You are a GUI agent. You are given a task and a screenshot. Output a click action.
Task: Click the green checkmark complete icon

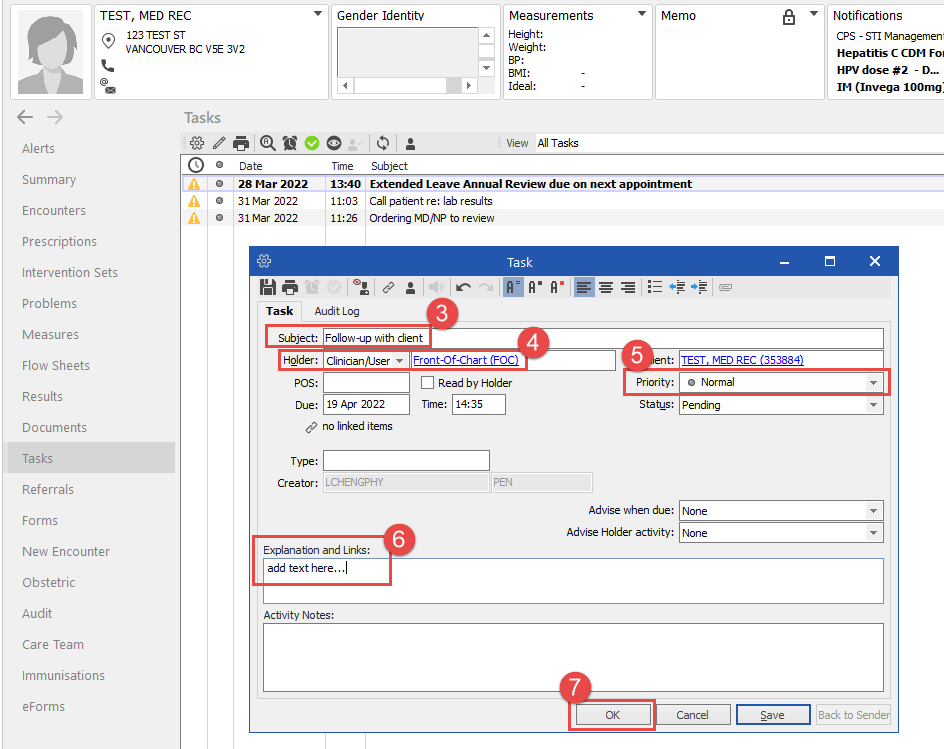(312, 143)
